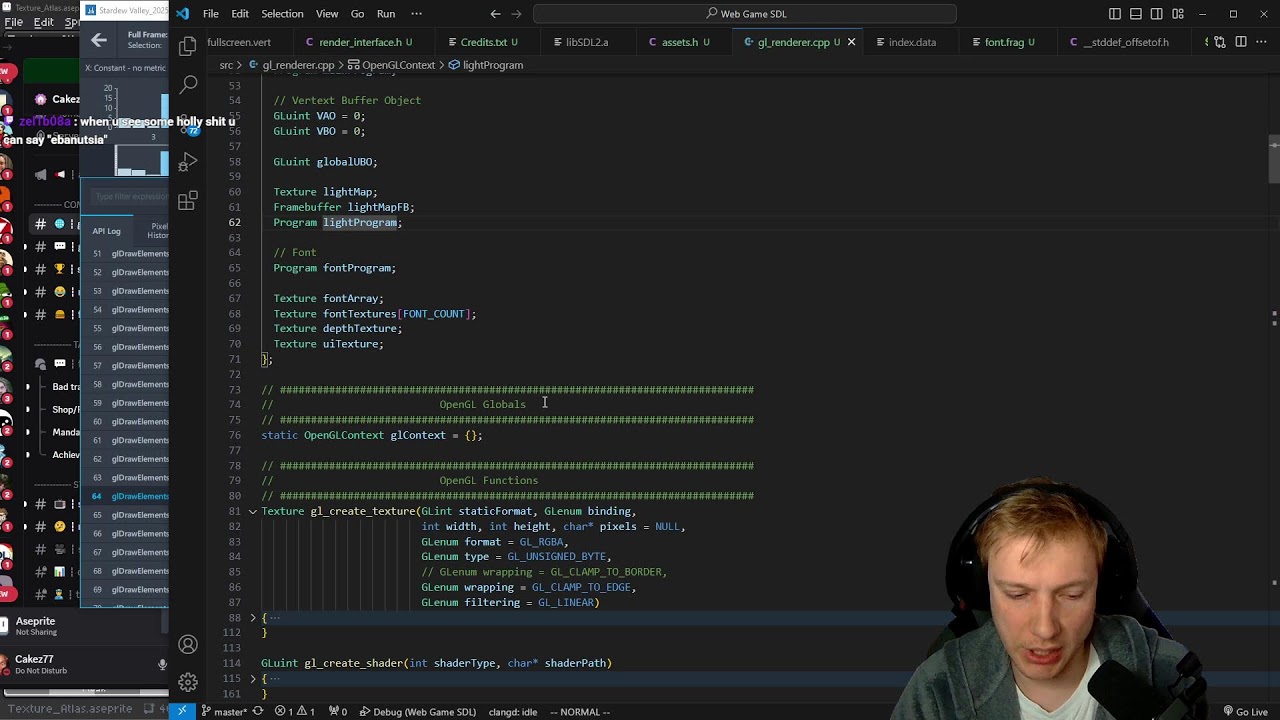Click glContext variable name on line 76
The width and height of the screenshot is (1280, 720).
click(418, 435)
